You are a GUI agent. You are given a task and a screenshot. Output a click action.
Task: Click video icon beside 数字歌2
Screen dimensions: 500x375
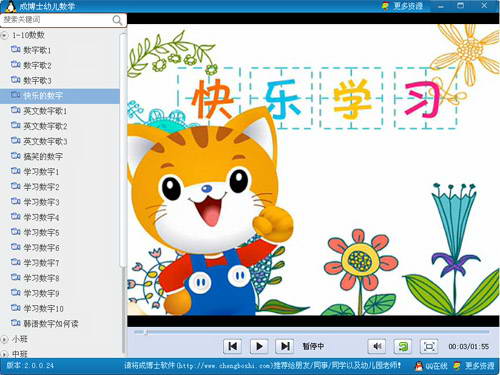16,64
